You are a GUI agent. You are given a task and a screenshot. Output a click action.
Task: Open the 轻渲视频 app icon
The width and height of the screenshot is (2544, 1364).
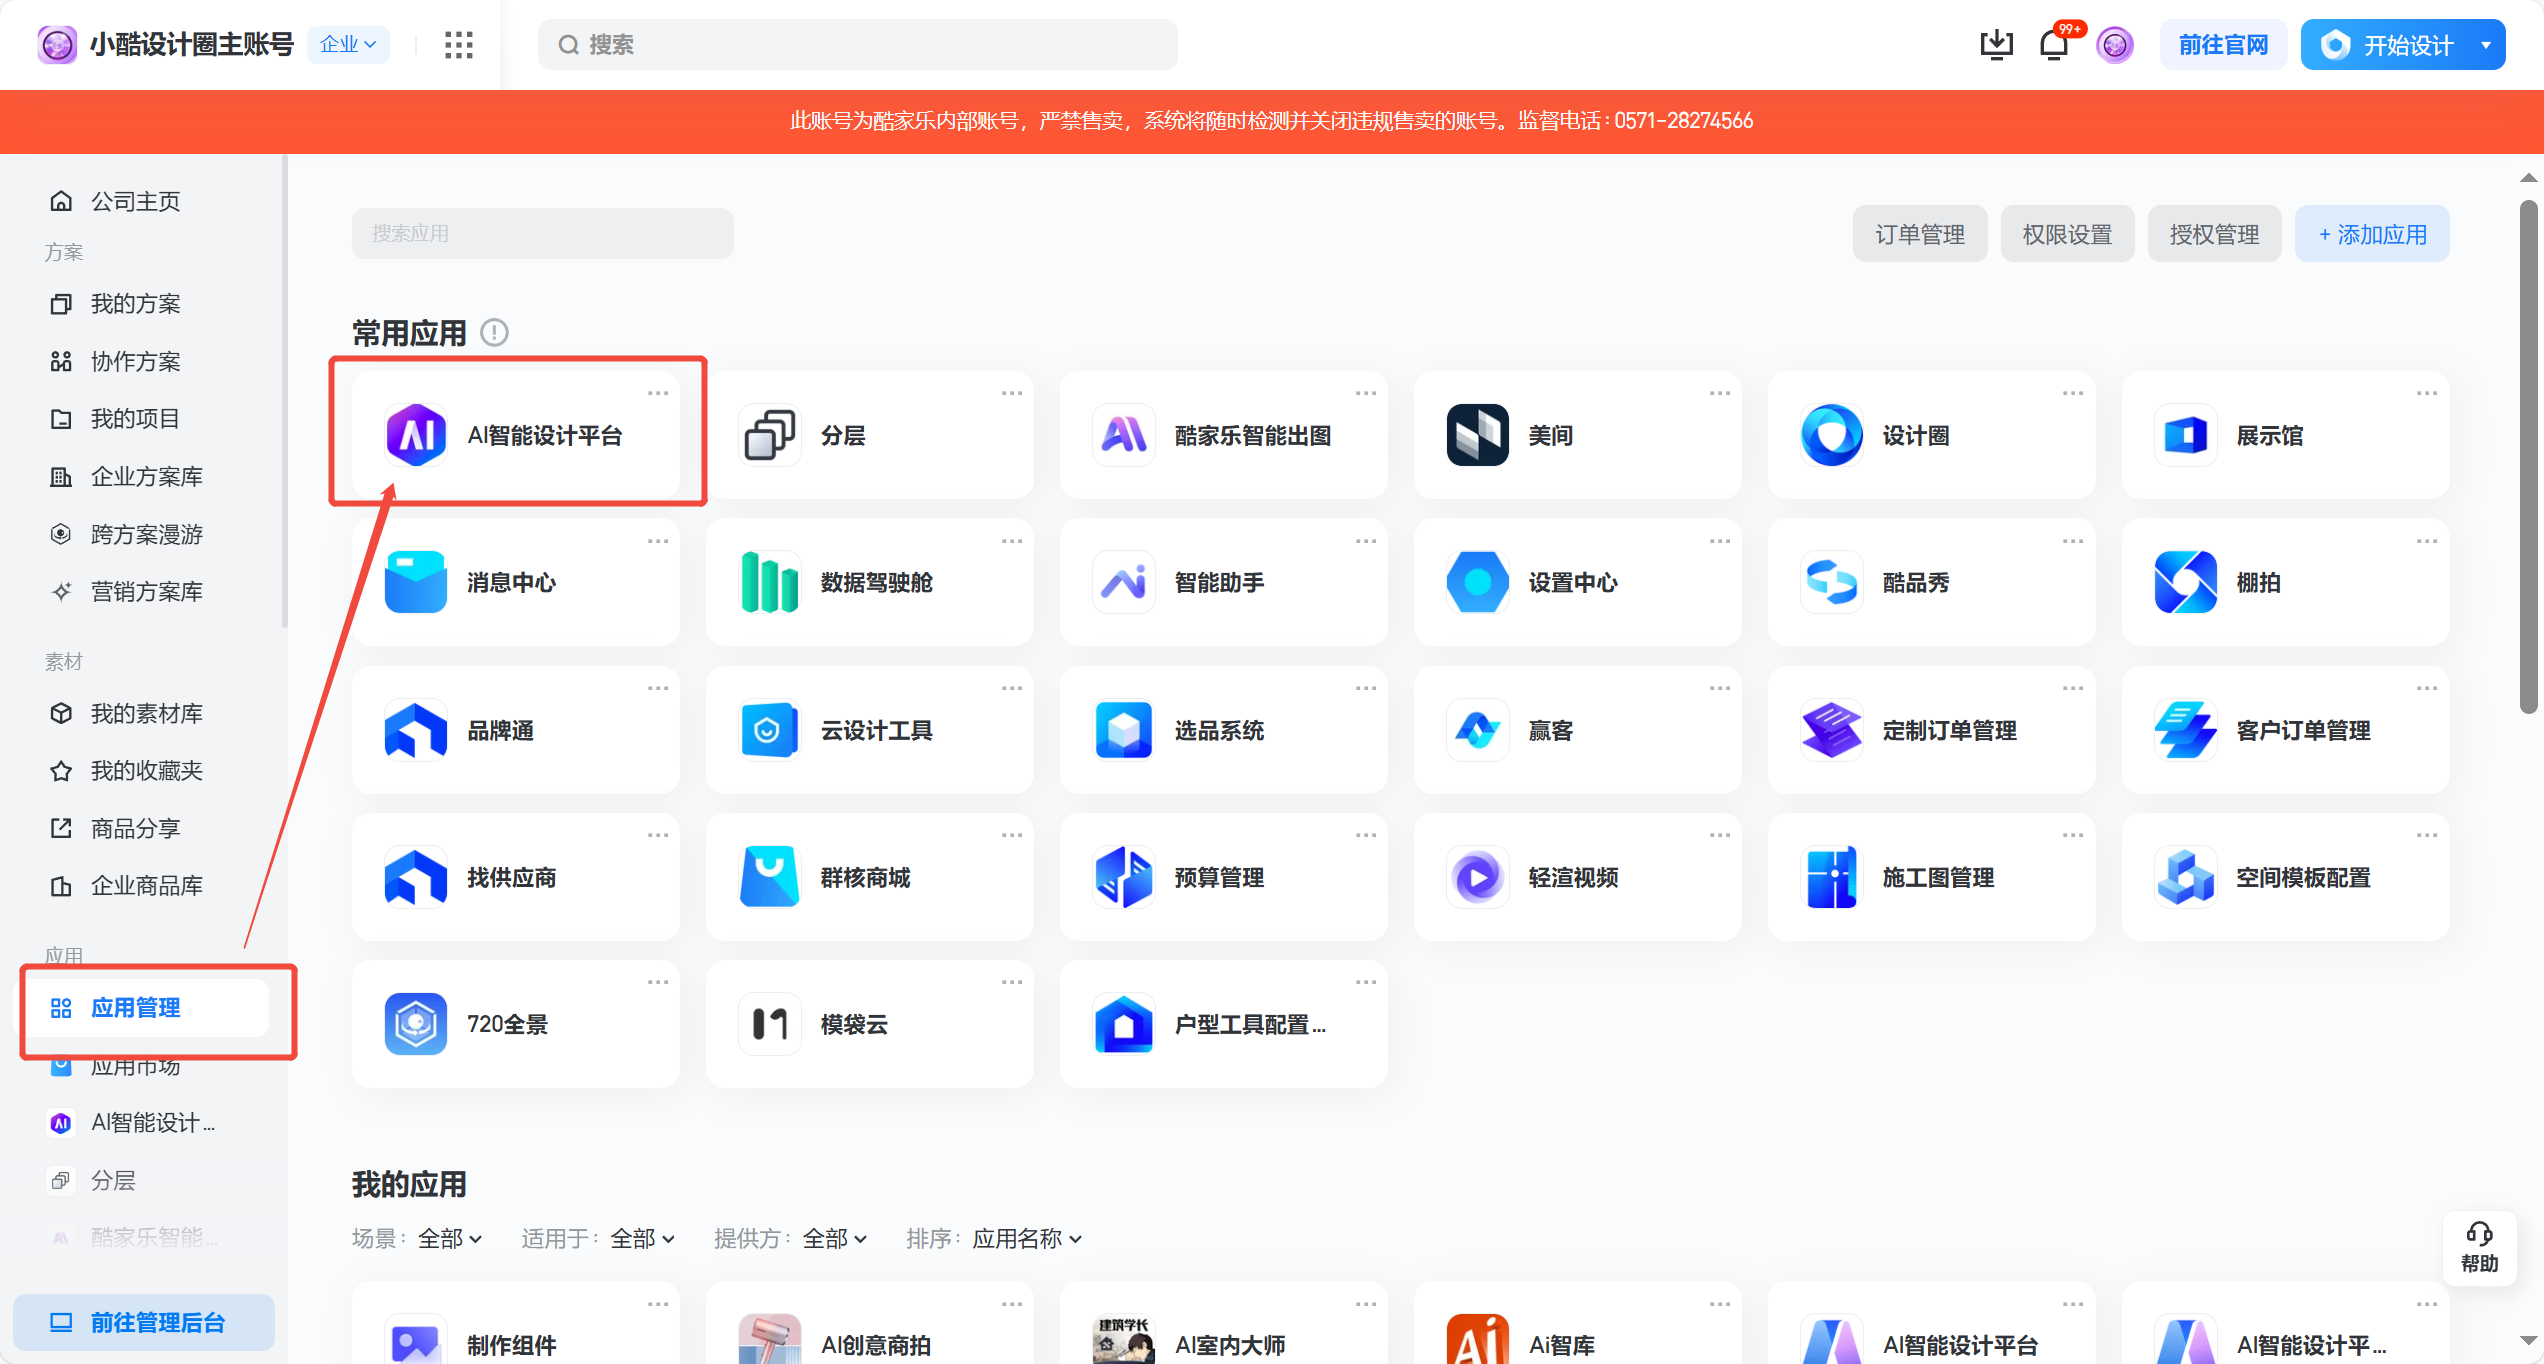coord(1477,877)
